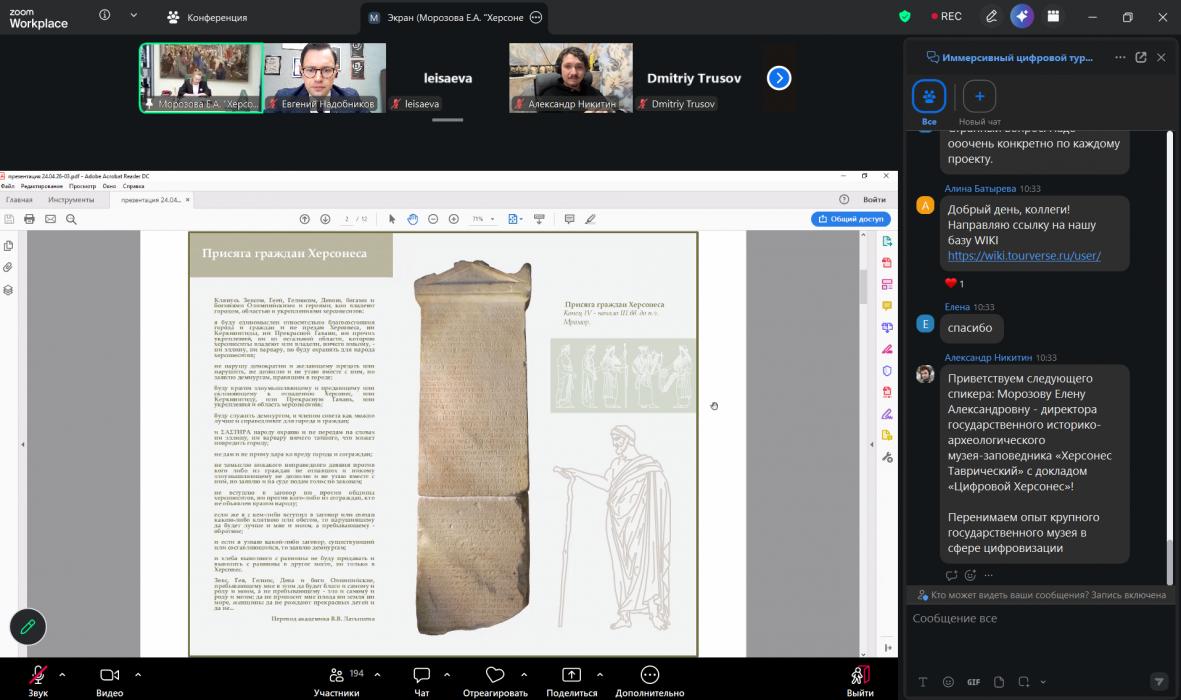
Task: Expand audio options arrow next to Звук
Action: pos(62,674)
